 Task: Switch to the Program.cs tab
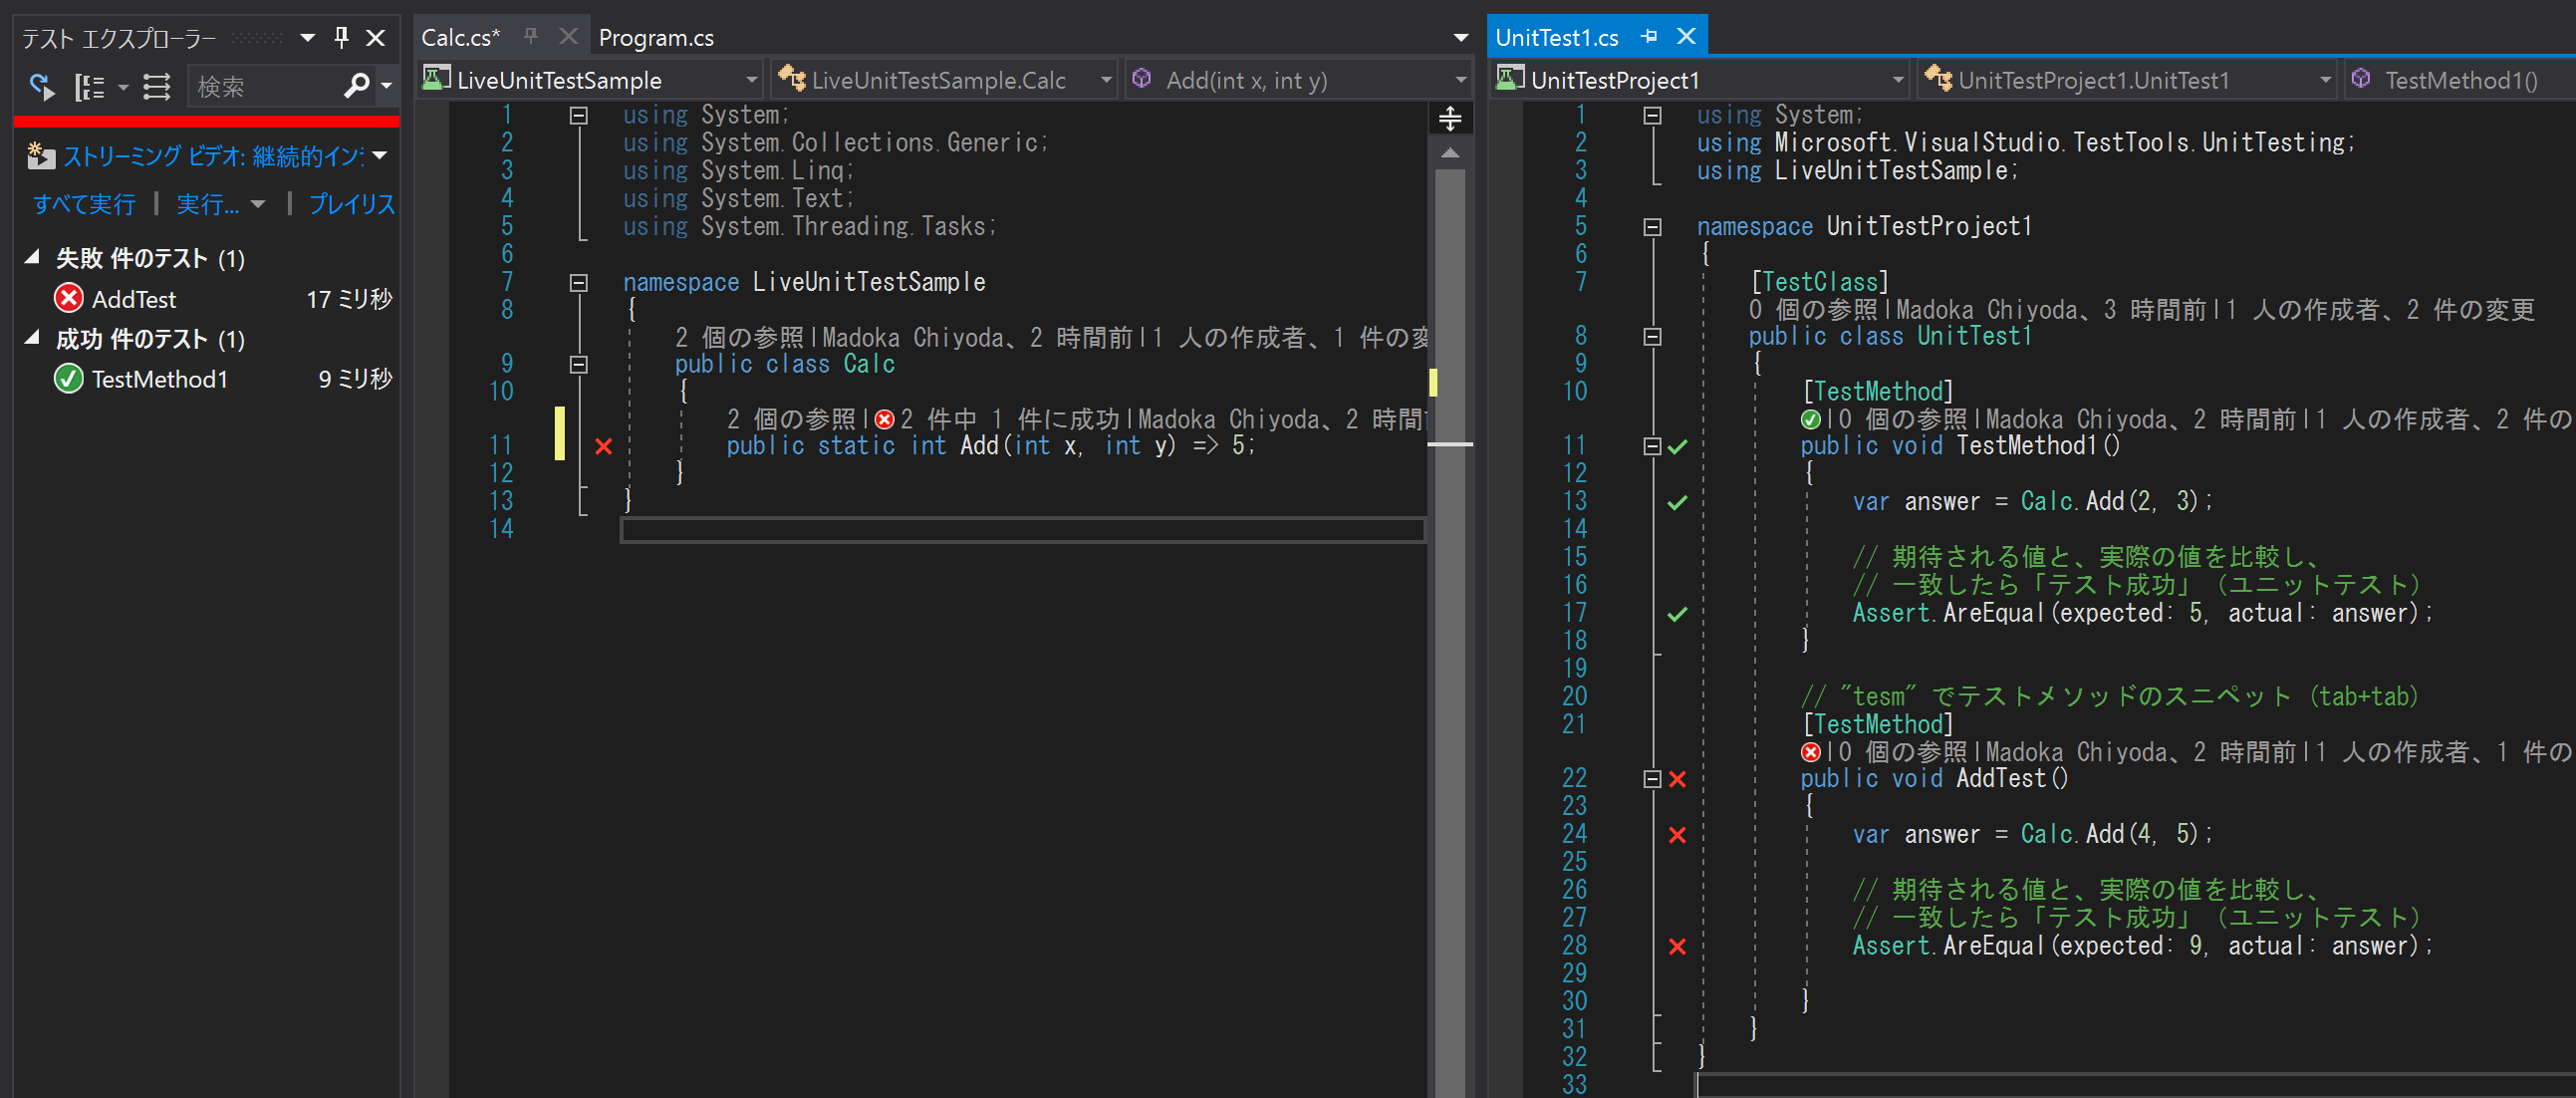[656, 38]
